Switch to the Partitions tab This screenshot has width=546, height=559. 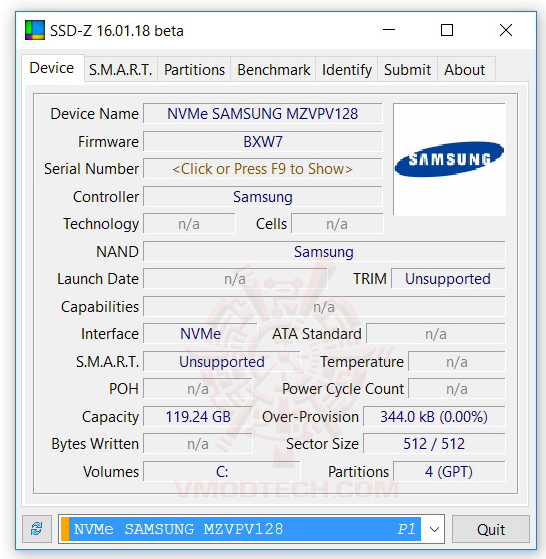[x=194, y=70]
